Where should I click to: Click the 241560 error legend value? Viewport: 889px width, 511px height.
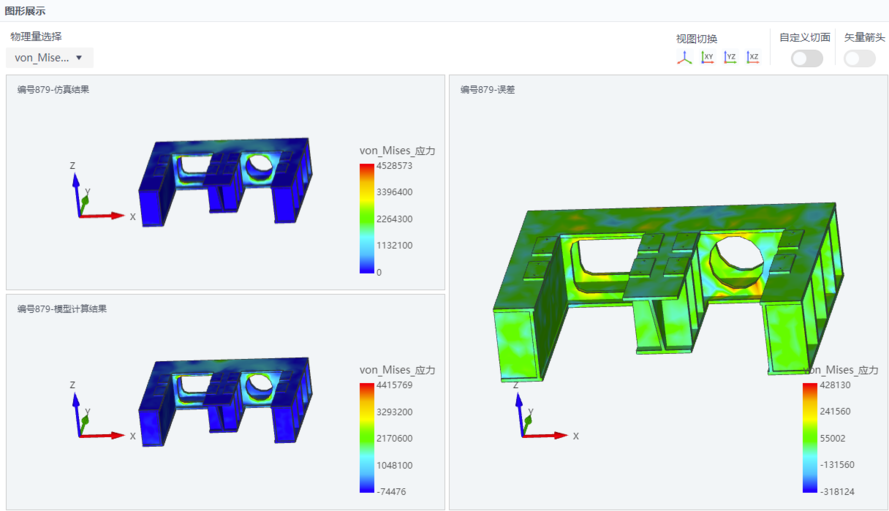[835, 411]
